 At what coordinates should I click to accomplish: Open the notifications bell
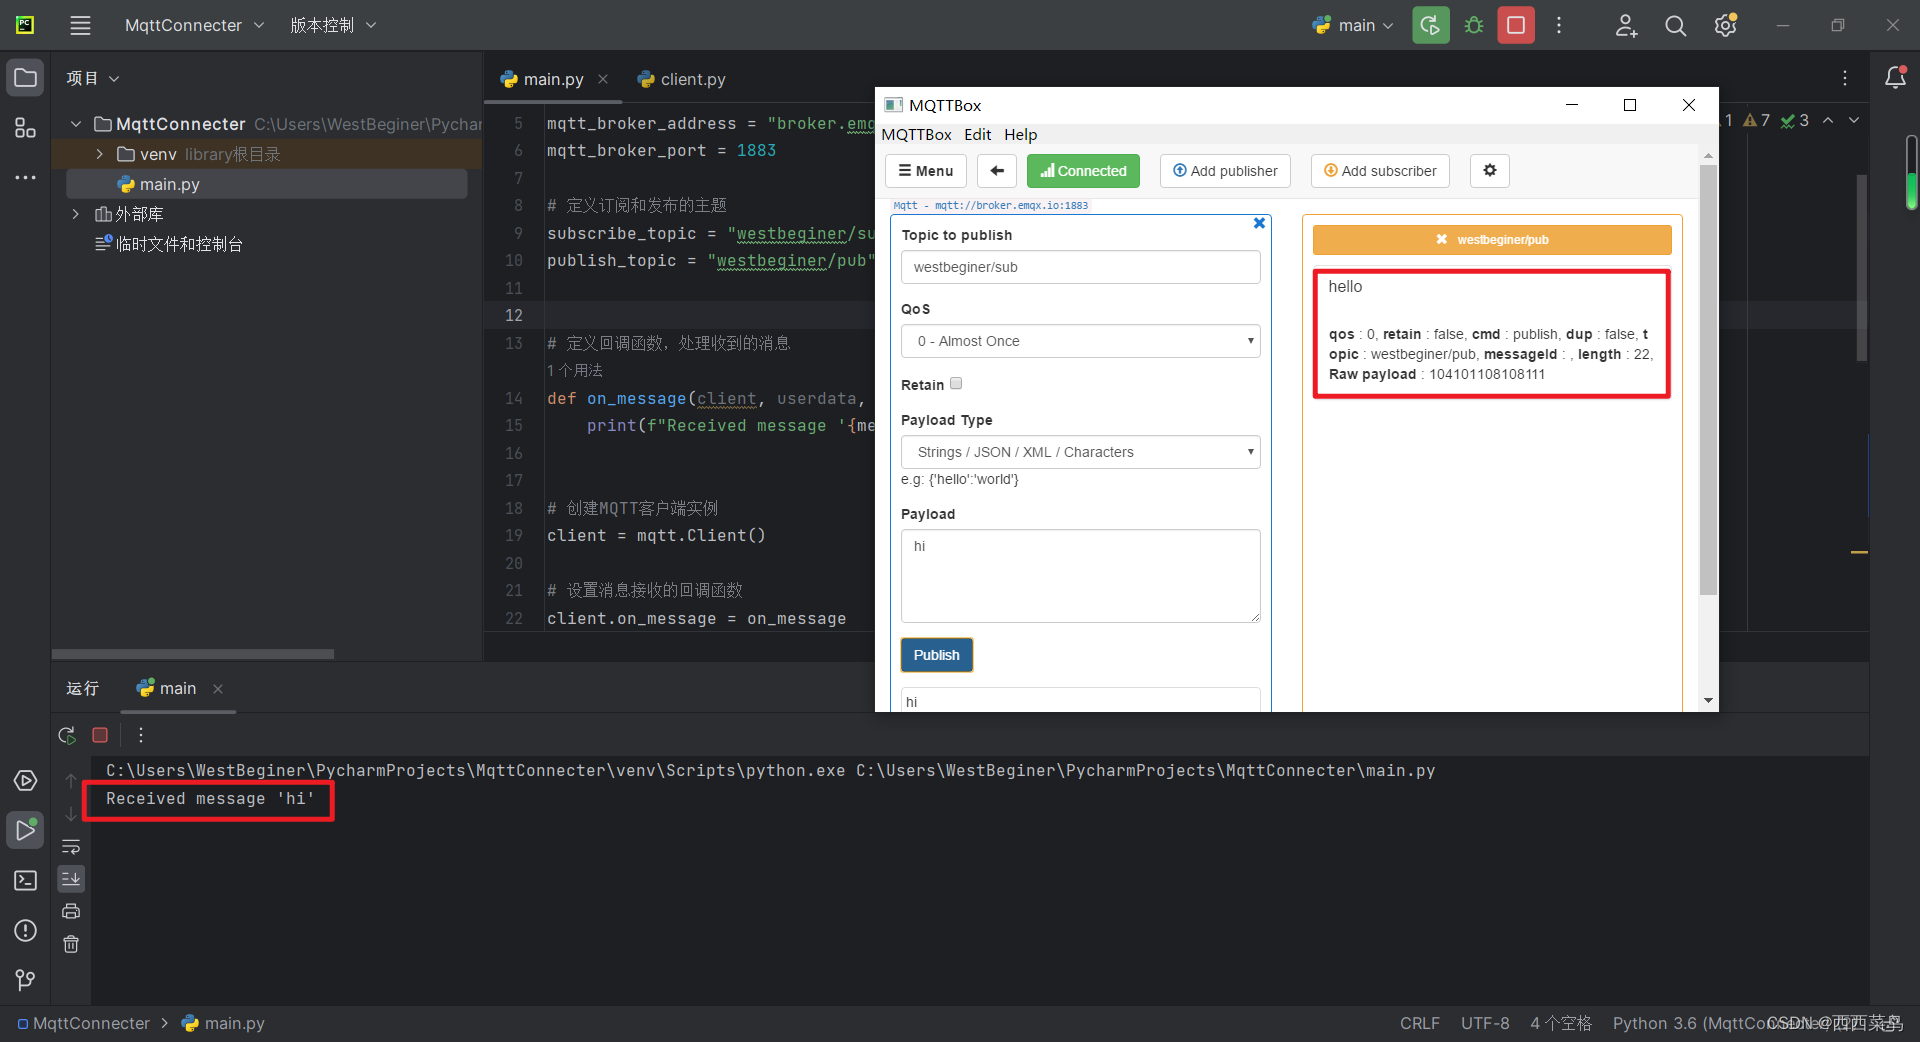1895,77
